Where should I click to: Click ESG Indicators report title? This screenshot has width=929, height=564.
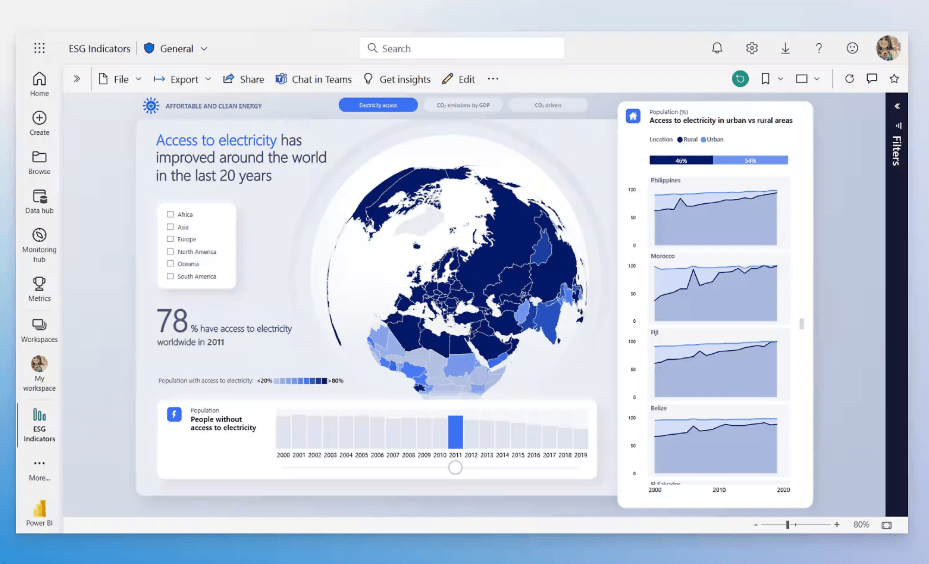(99, 49)
